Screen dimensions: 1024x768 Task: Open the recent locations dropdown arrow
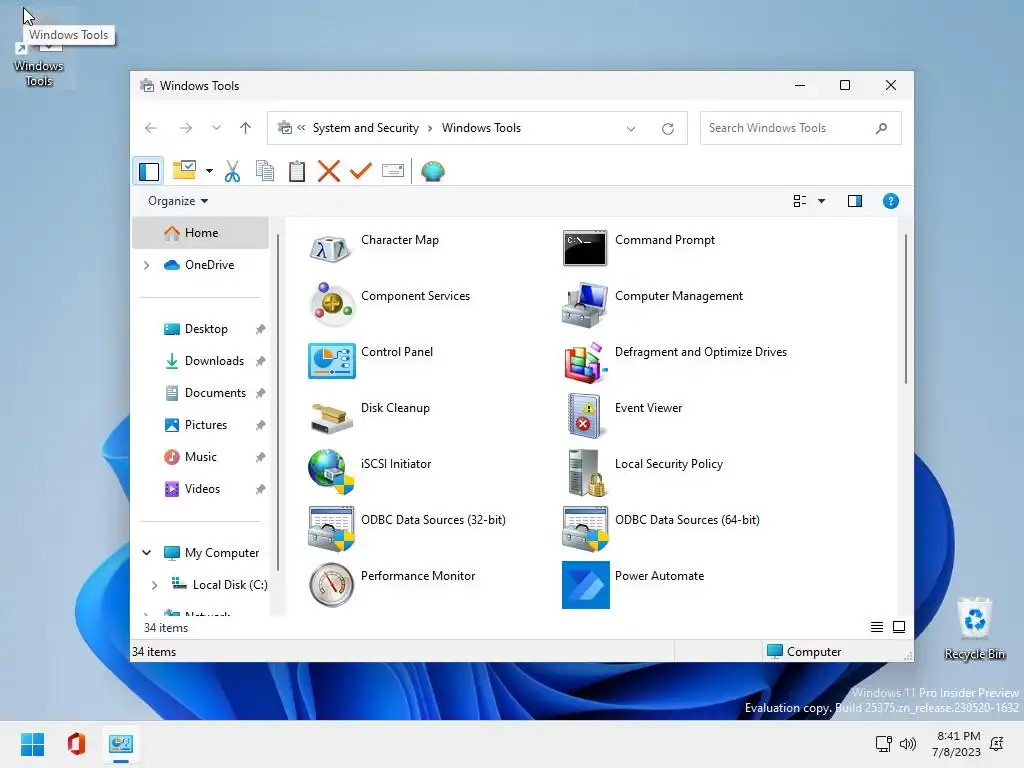tap(216, 128)
